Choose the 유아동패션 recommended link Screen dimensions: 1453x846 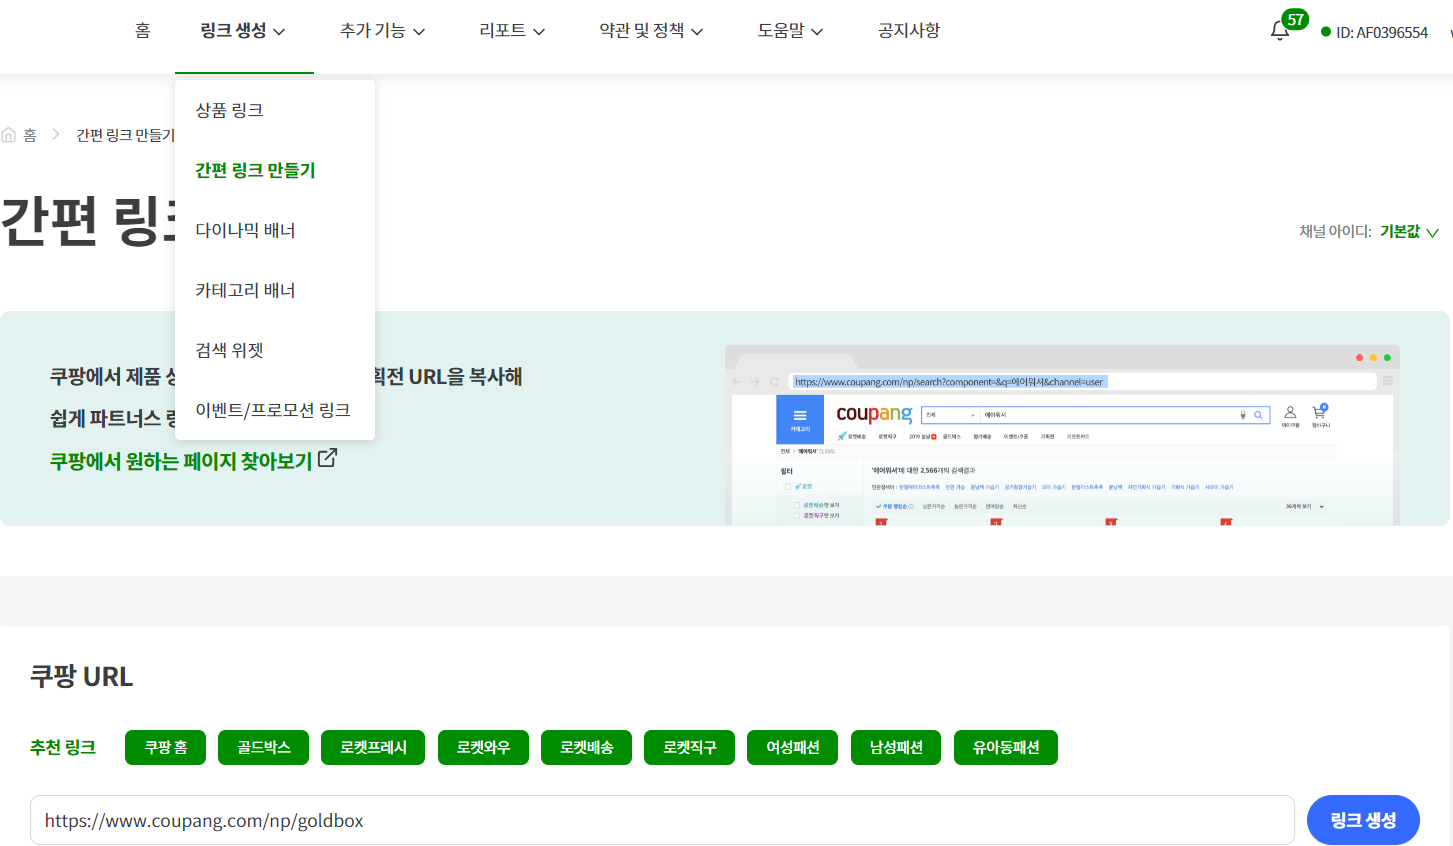[x=1006, y=747]
